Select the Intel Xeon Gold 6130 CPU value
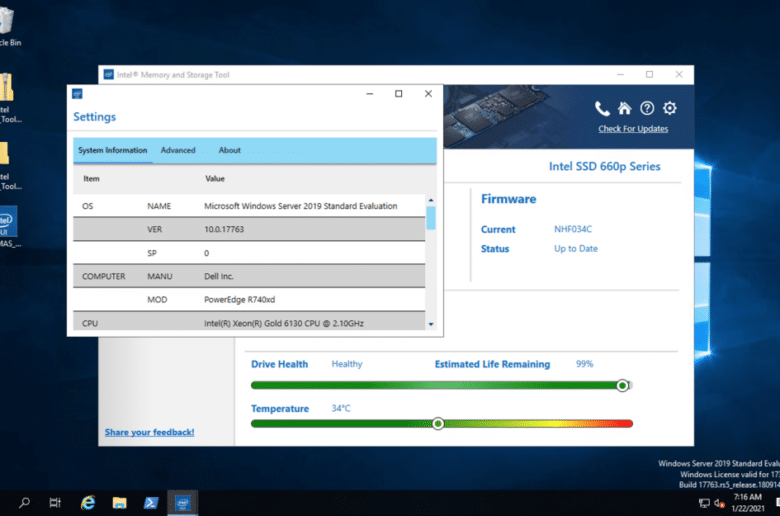This screenshot has height=516, width=780. point(284,323)
